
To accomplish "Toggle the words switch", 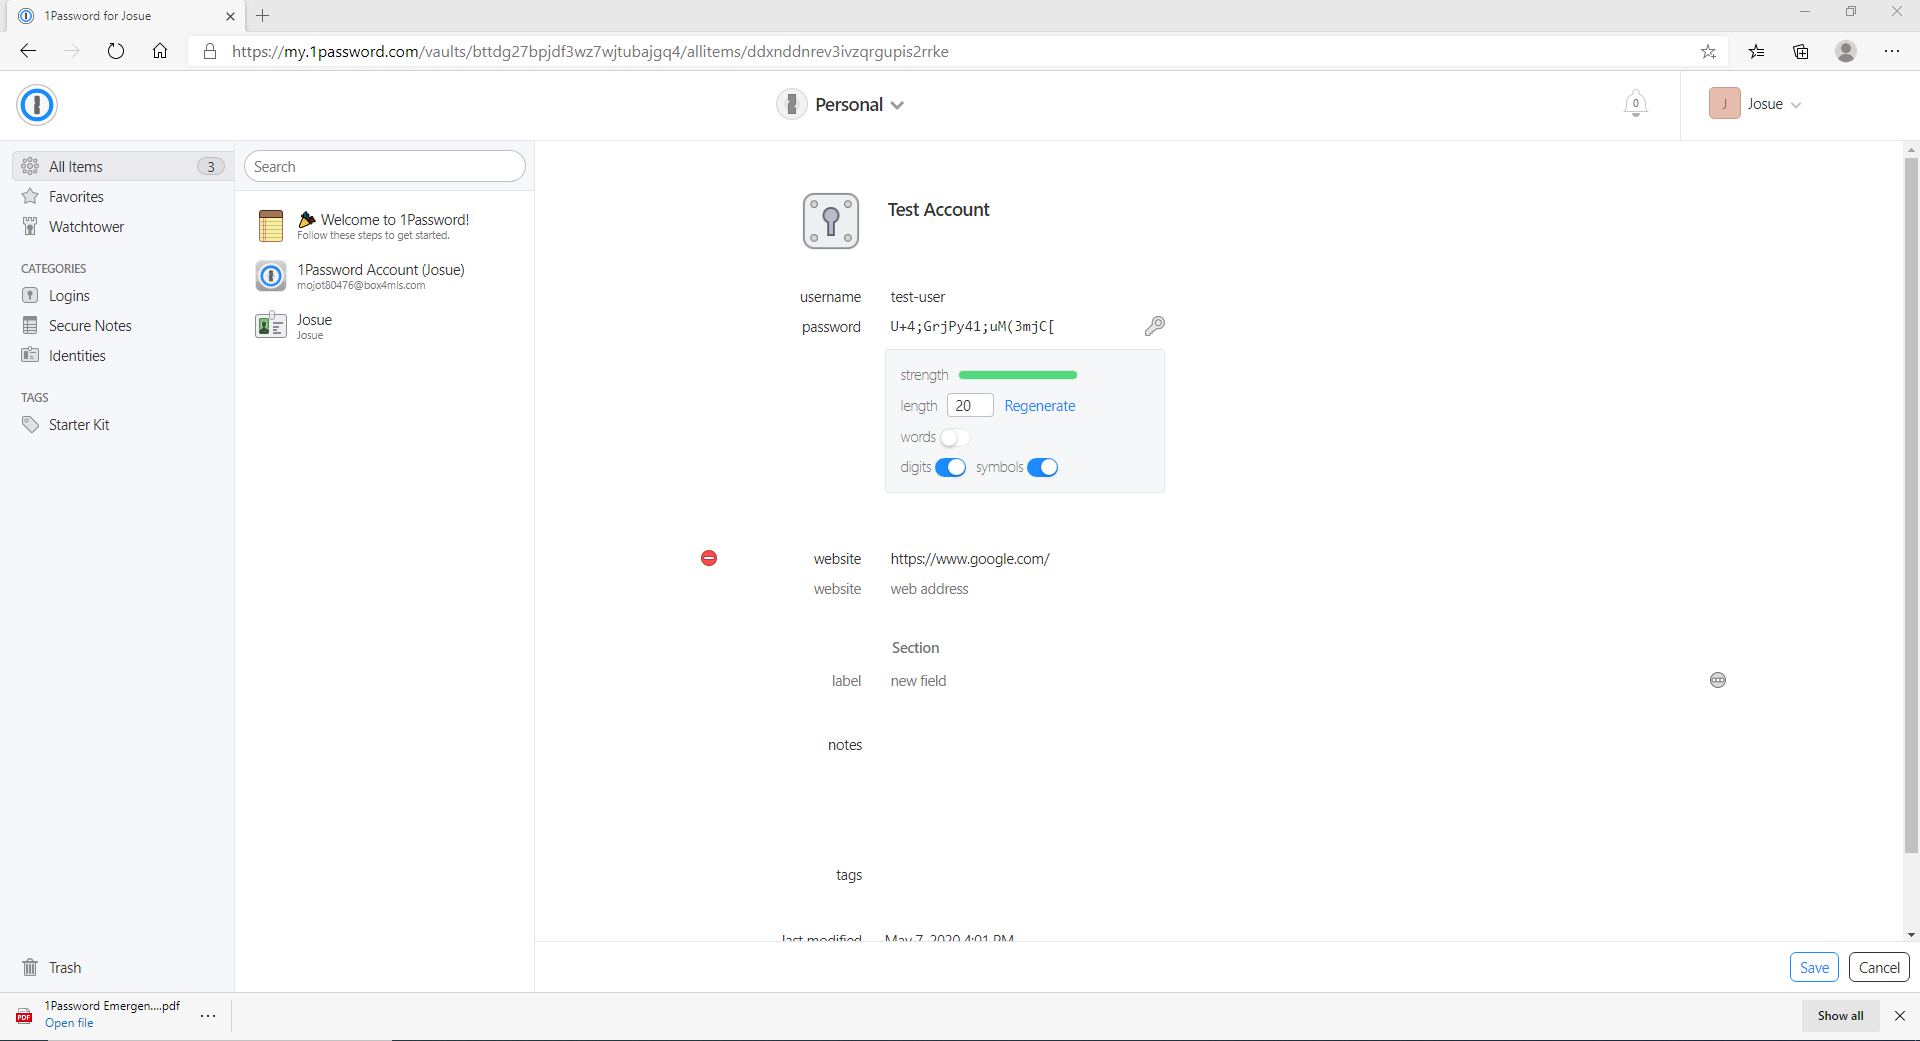I will [955, 437].
